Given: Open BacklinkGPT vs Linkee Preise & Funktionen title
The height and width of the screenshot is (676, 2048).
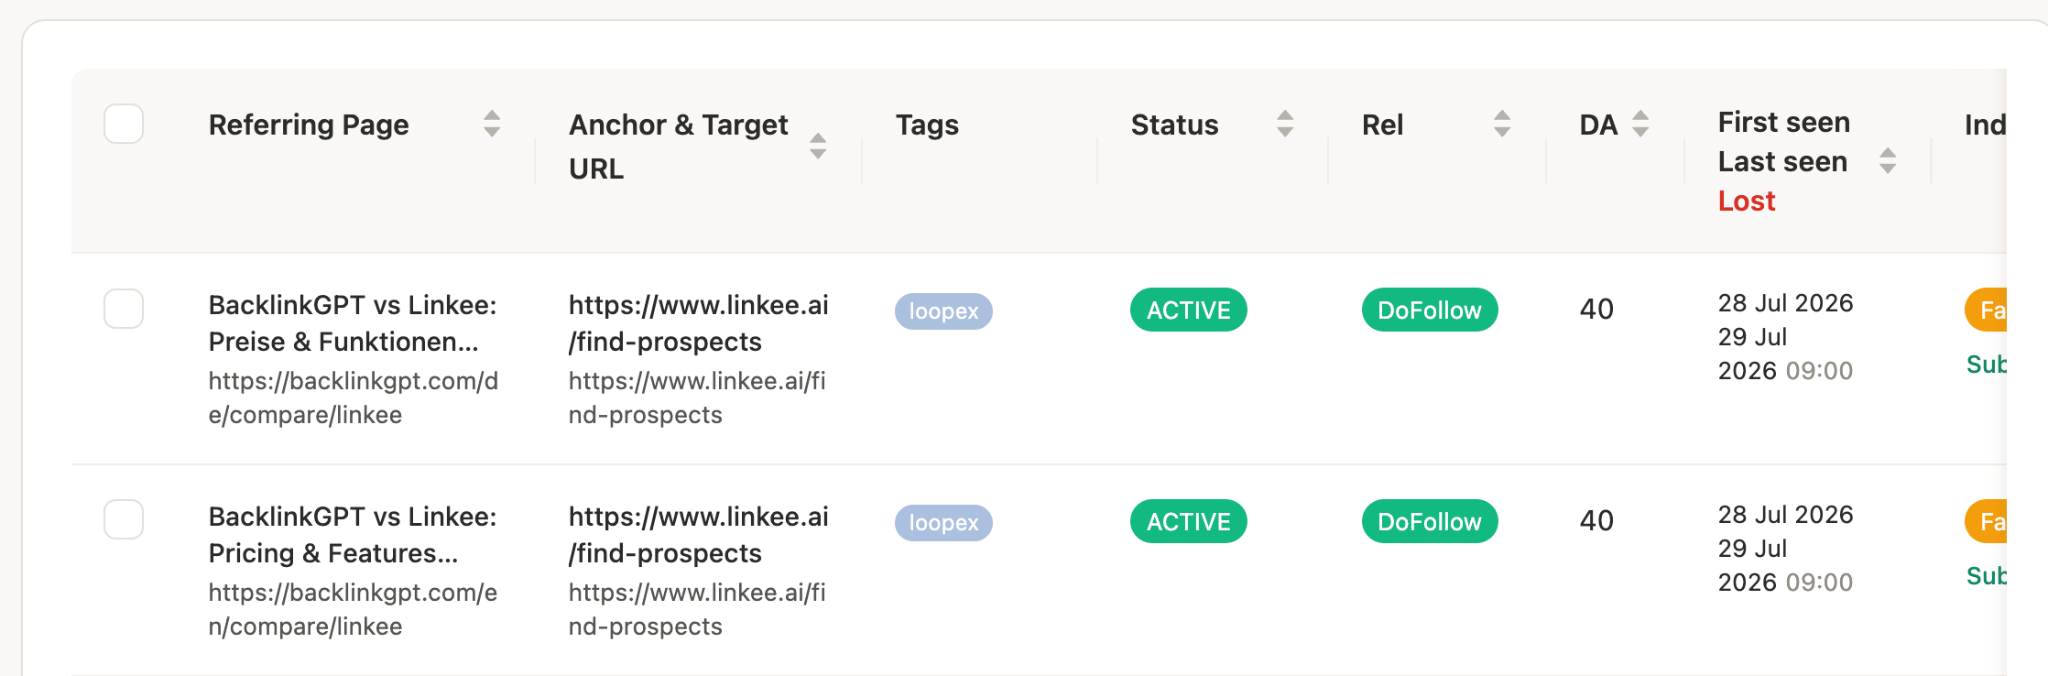Looking at the screenshot, I should 352,323.
